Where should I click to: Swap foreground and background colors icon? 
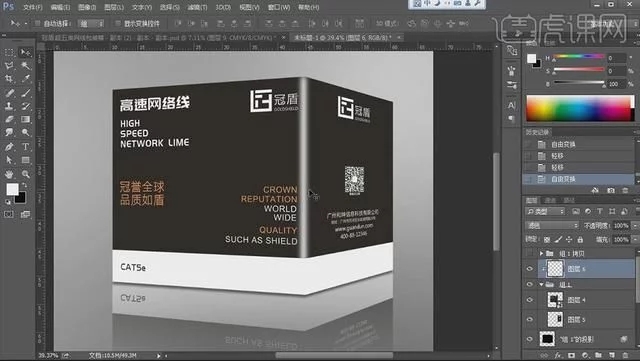(x=24, y=185)
